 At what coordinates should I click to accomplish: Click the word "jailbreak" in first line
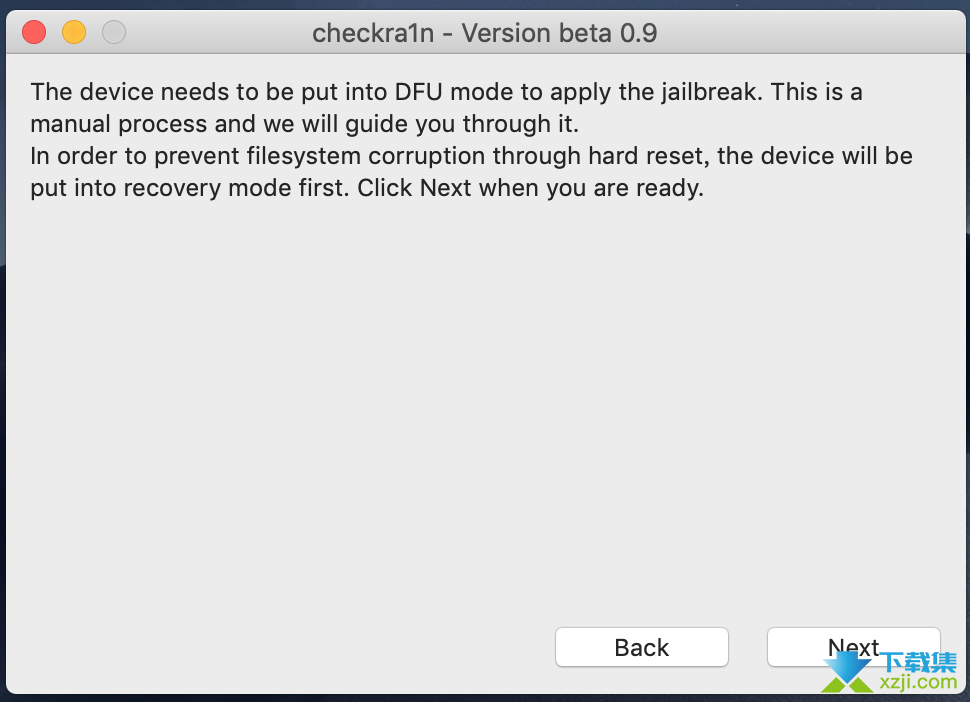tap(709, 92)
